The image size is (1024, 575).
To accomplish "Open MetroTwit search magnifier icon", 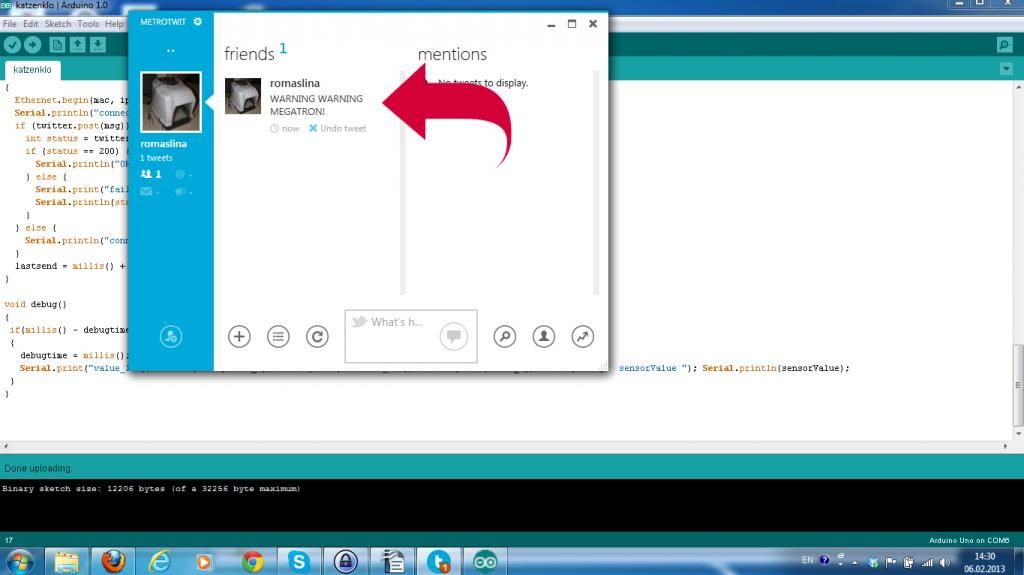I will point(505,337).
